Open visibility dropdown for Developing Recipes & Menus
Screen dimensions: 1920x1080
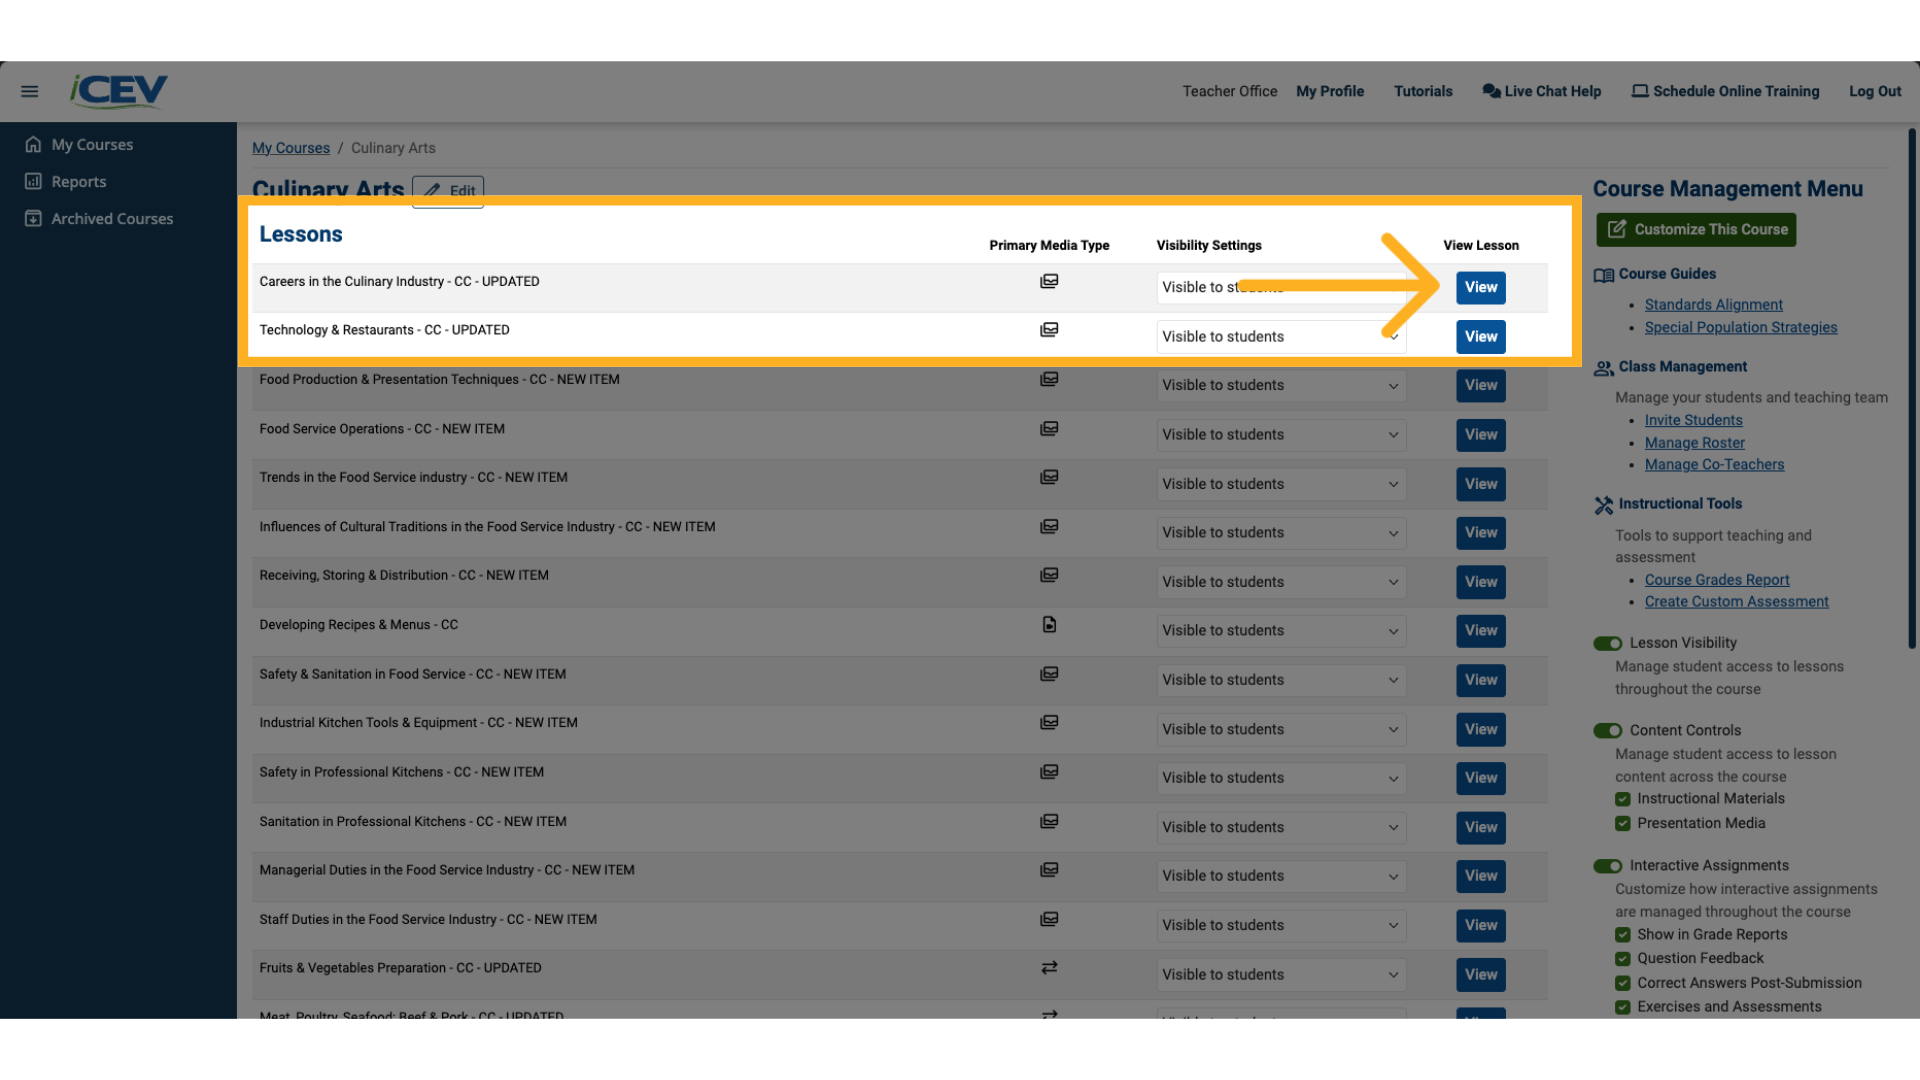tap(1281, 631)
